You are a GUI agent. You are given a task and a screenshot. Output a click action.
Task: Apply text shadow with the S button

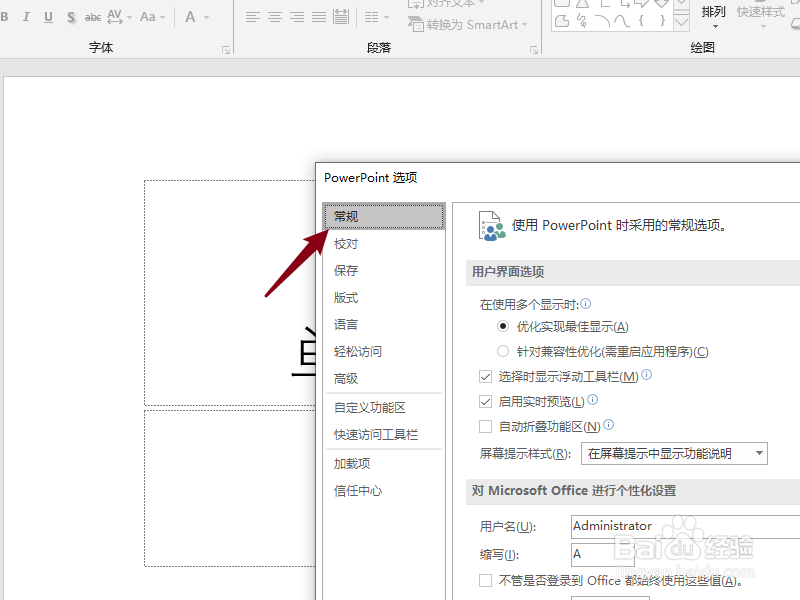pos(71,17)
